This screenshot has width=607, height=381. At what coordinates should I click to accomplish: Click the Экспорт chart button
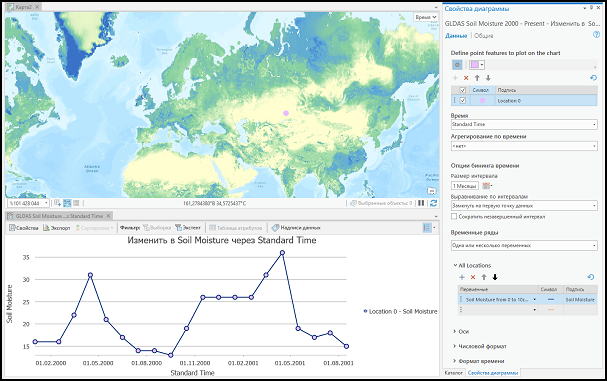tap(57, 228)
